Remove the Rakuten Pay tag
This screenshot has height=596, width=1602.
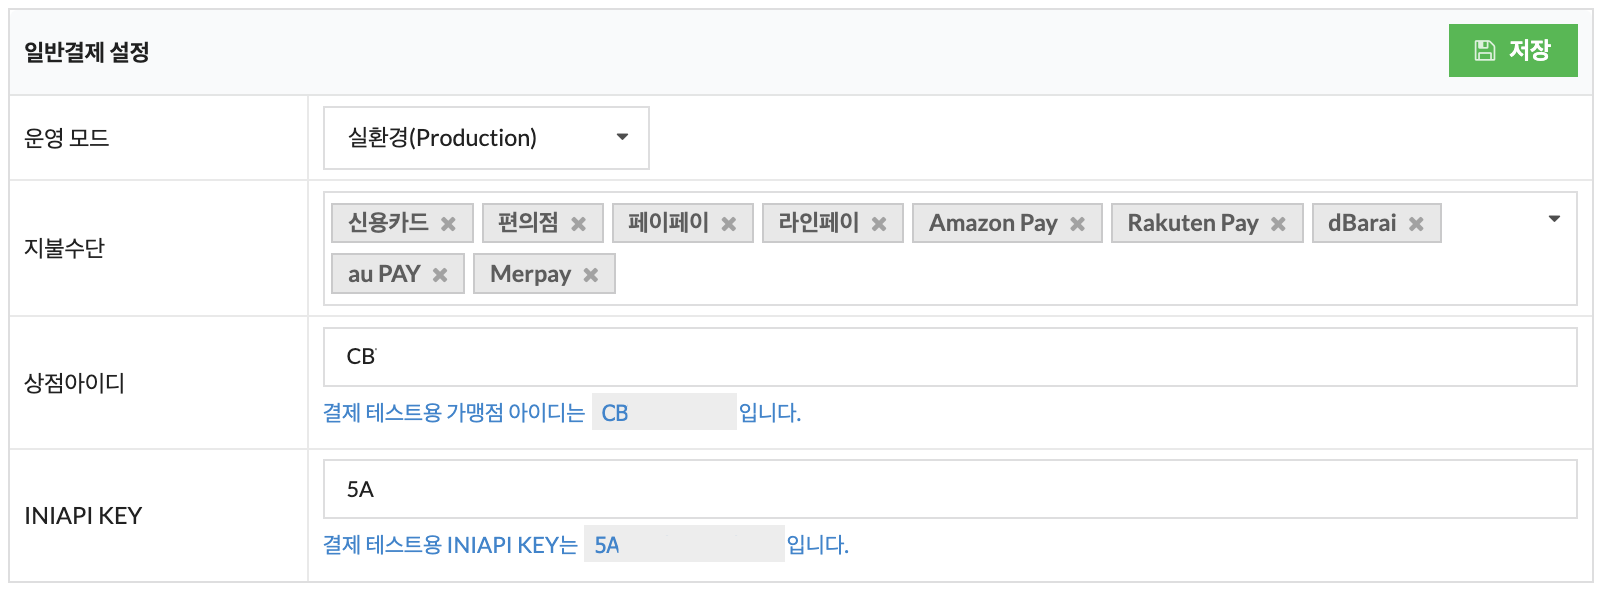point(1278,224)
